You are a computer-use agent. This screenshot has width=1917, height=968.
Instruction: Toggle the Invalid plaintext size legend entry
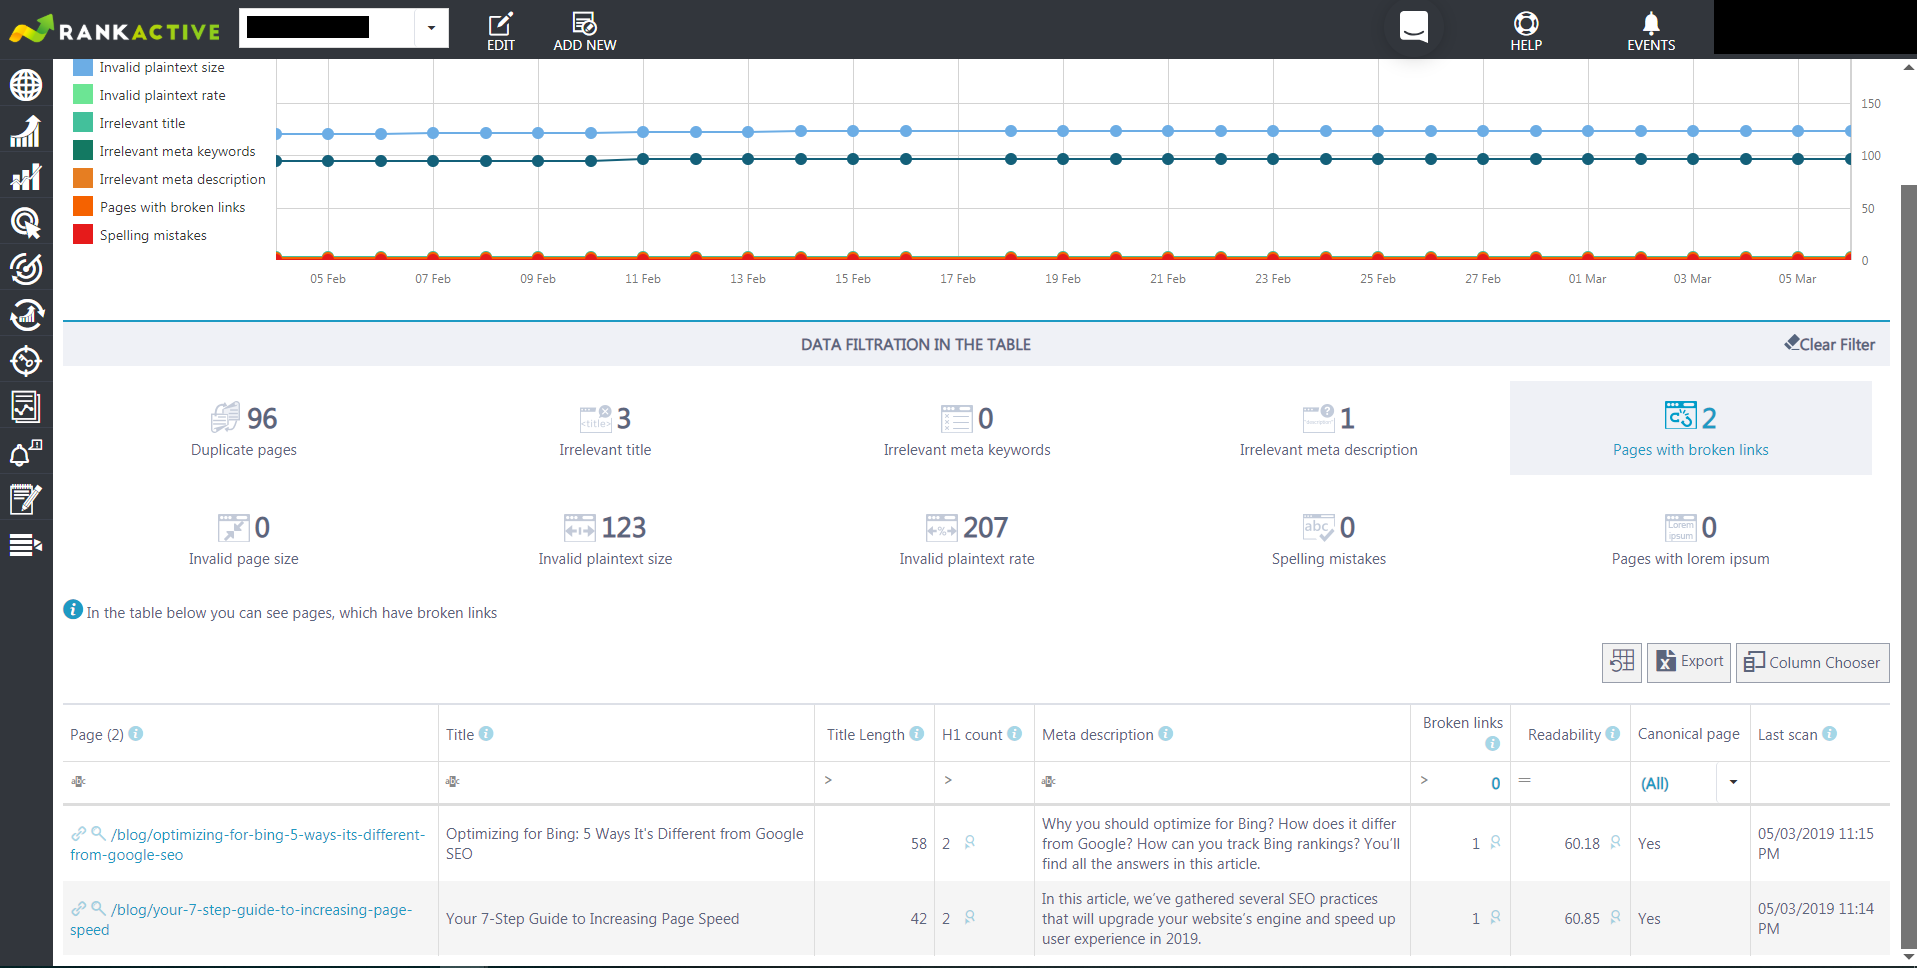[149, 67]
